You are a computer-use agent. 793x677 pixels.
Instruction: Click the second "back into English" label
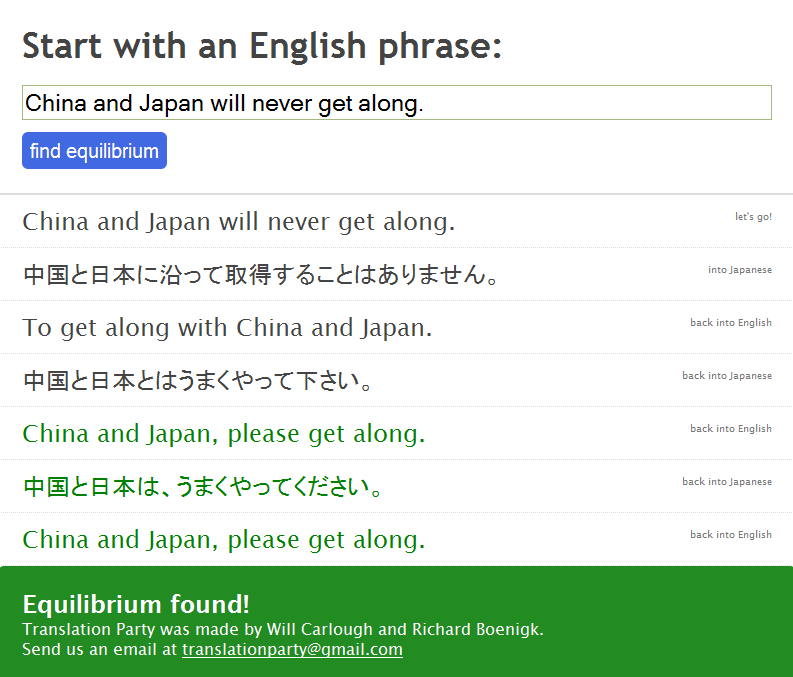point(731,429)
